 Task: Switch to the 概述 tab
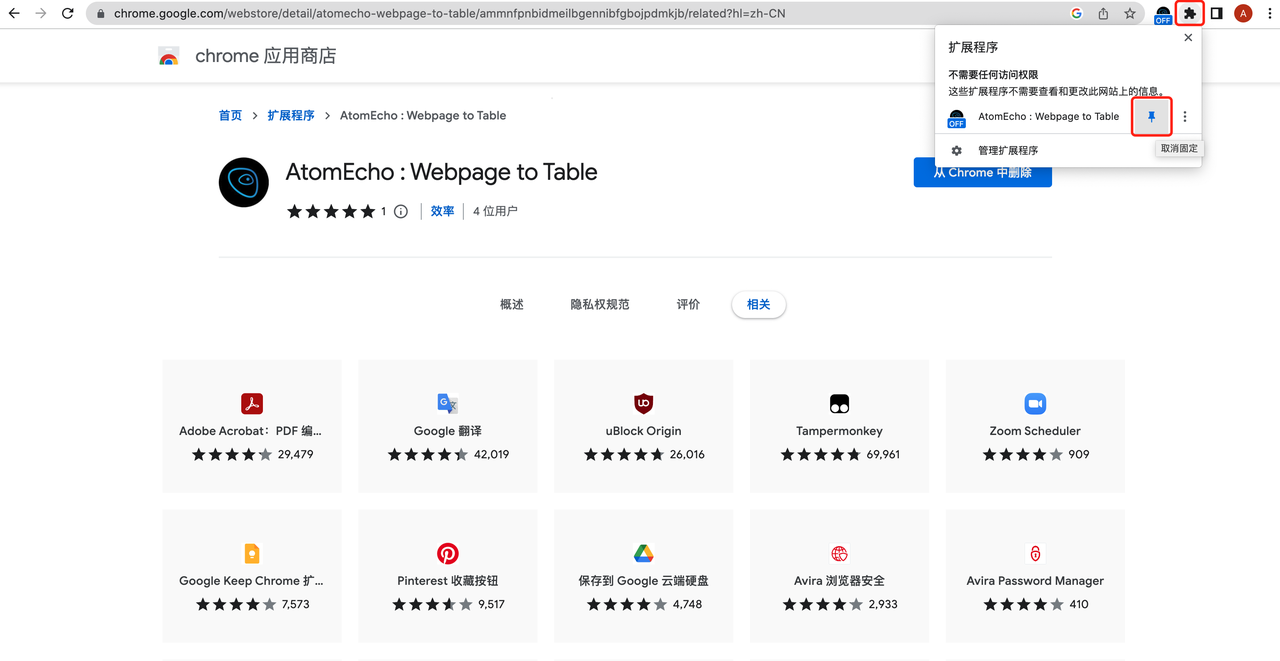tap(512, 304)
